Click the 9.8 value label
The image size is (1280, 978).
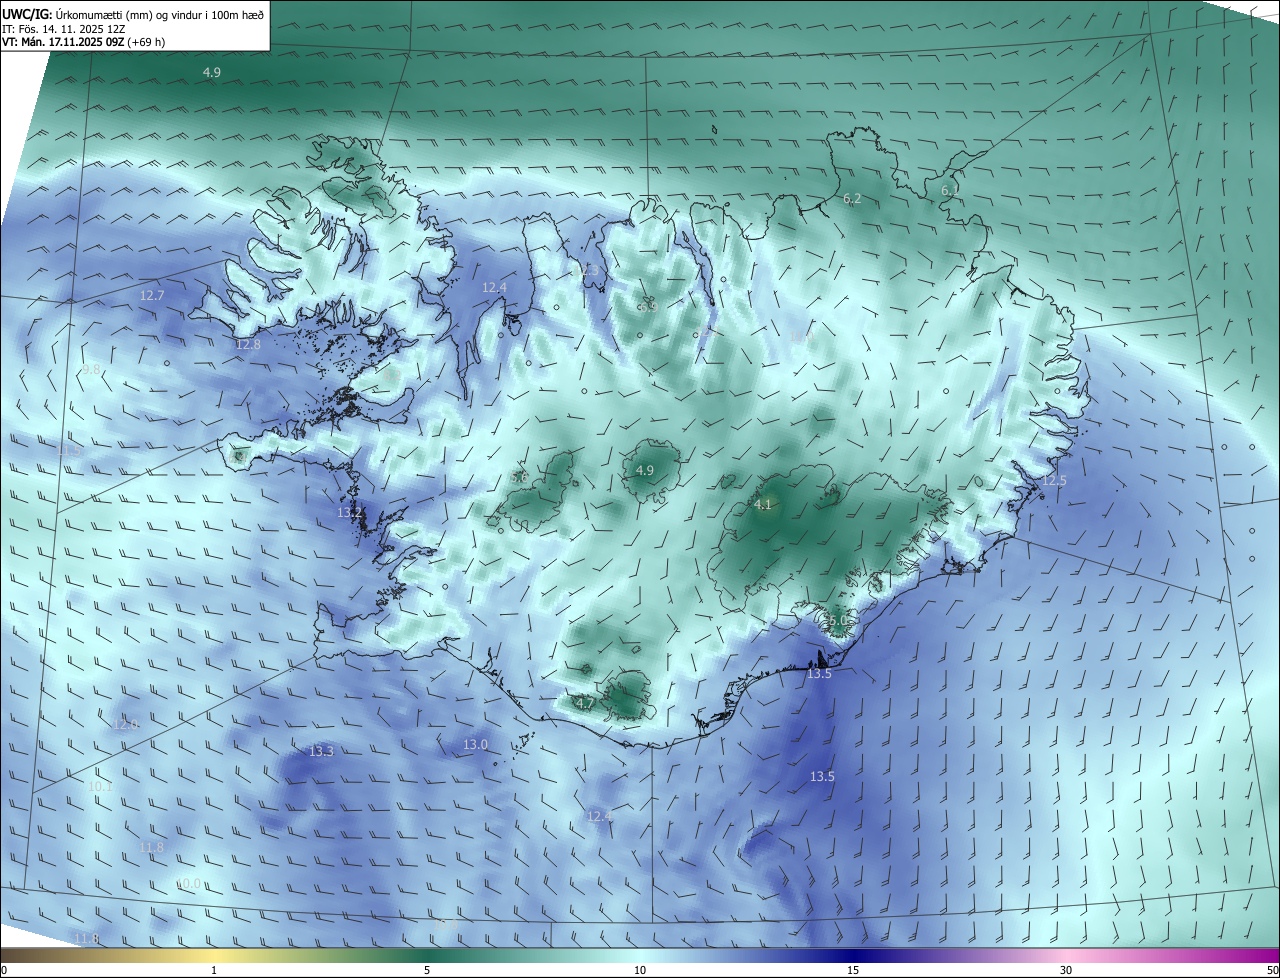[x=92, y=370]
